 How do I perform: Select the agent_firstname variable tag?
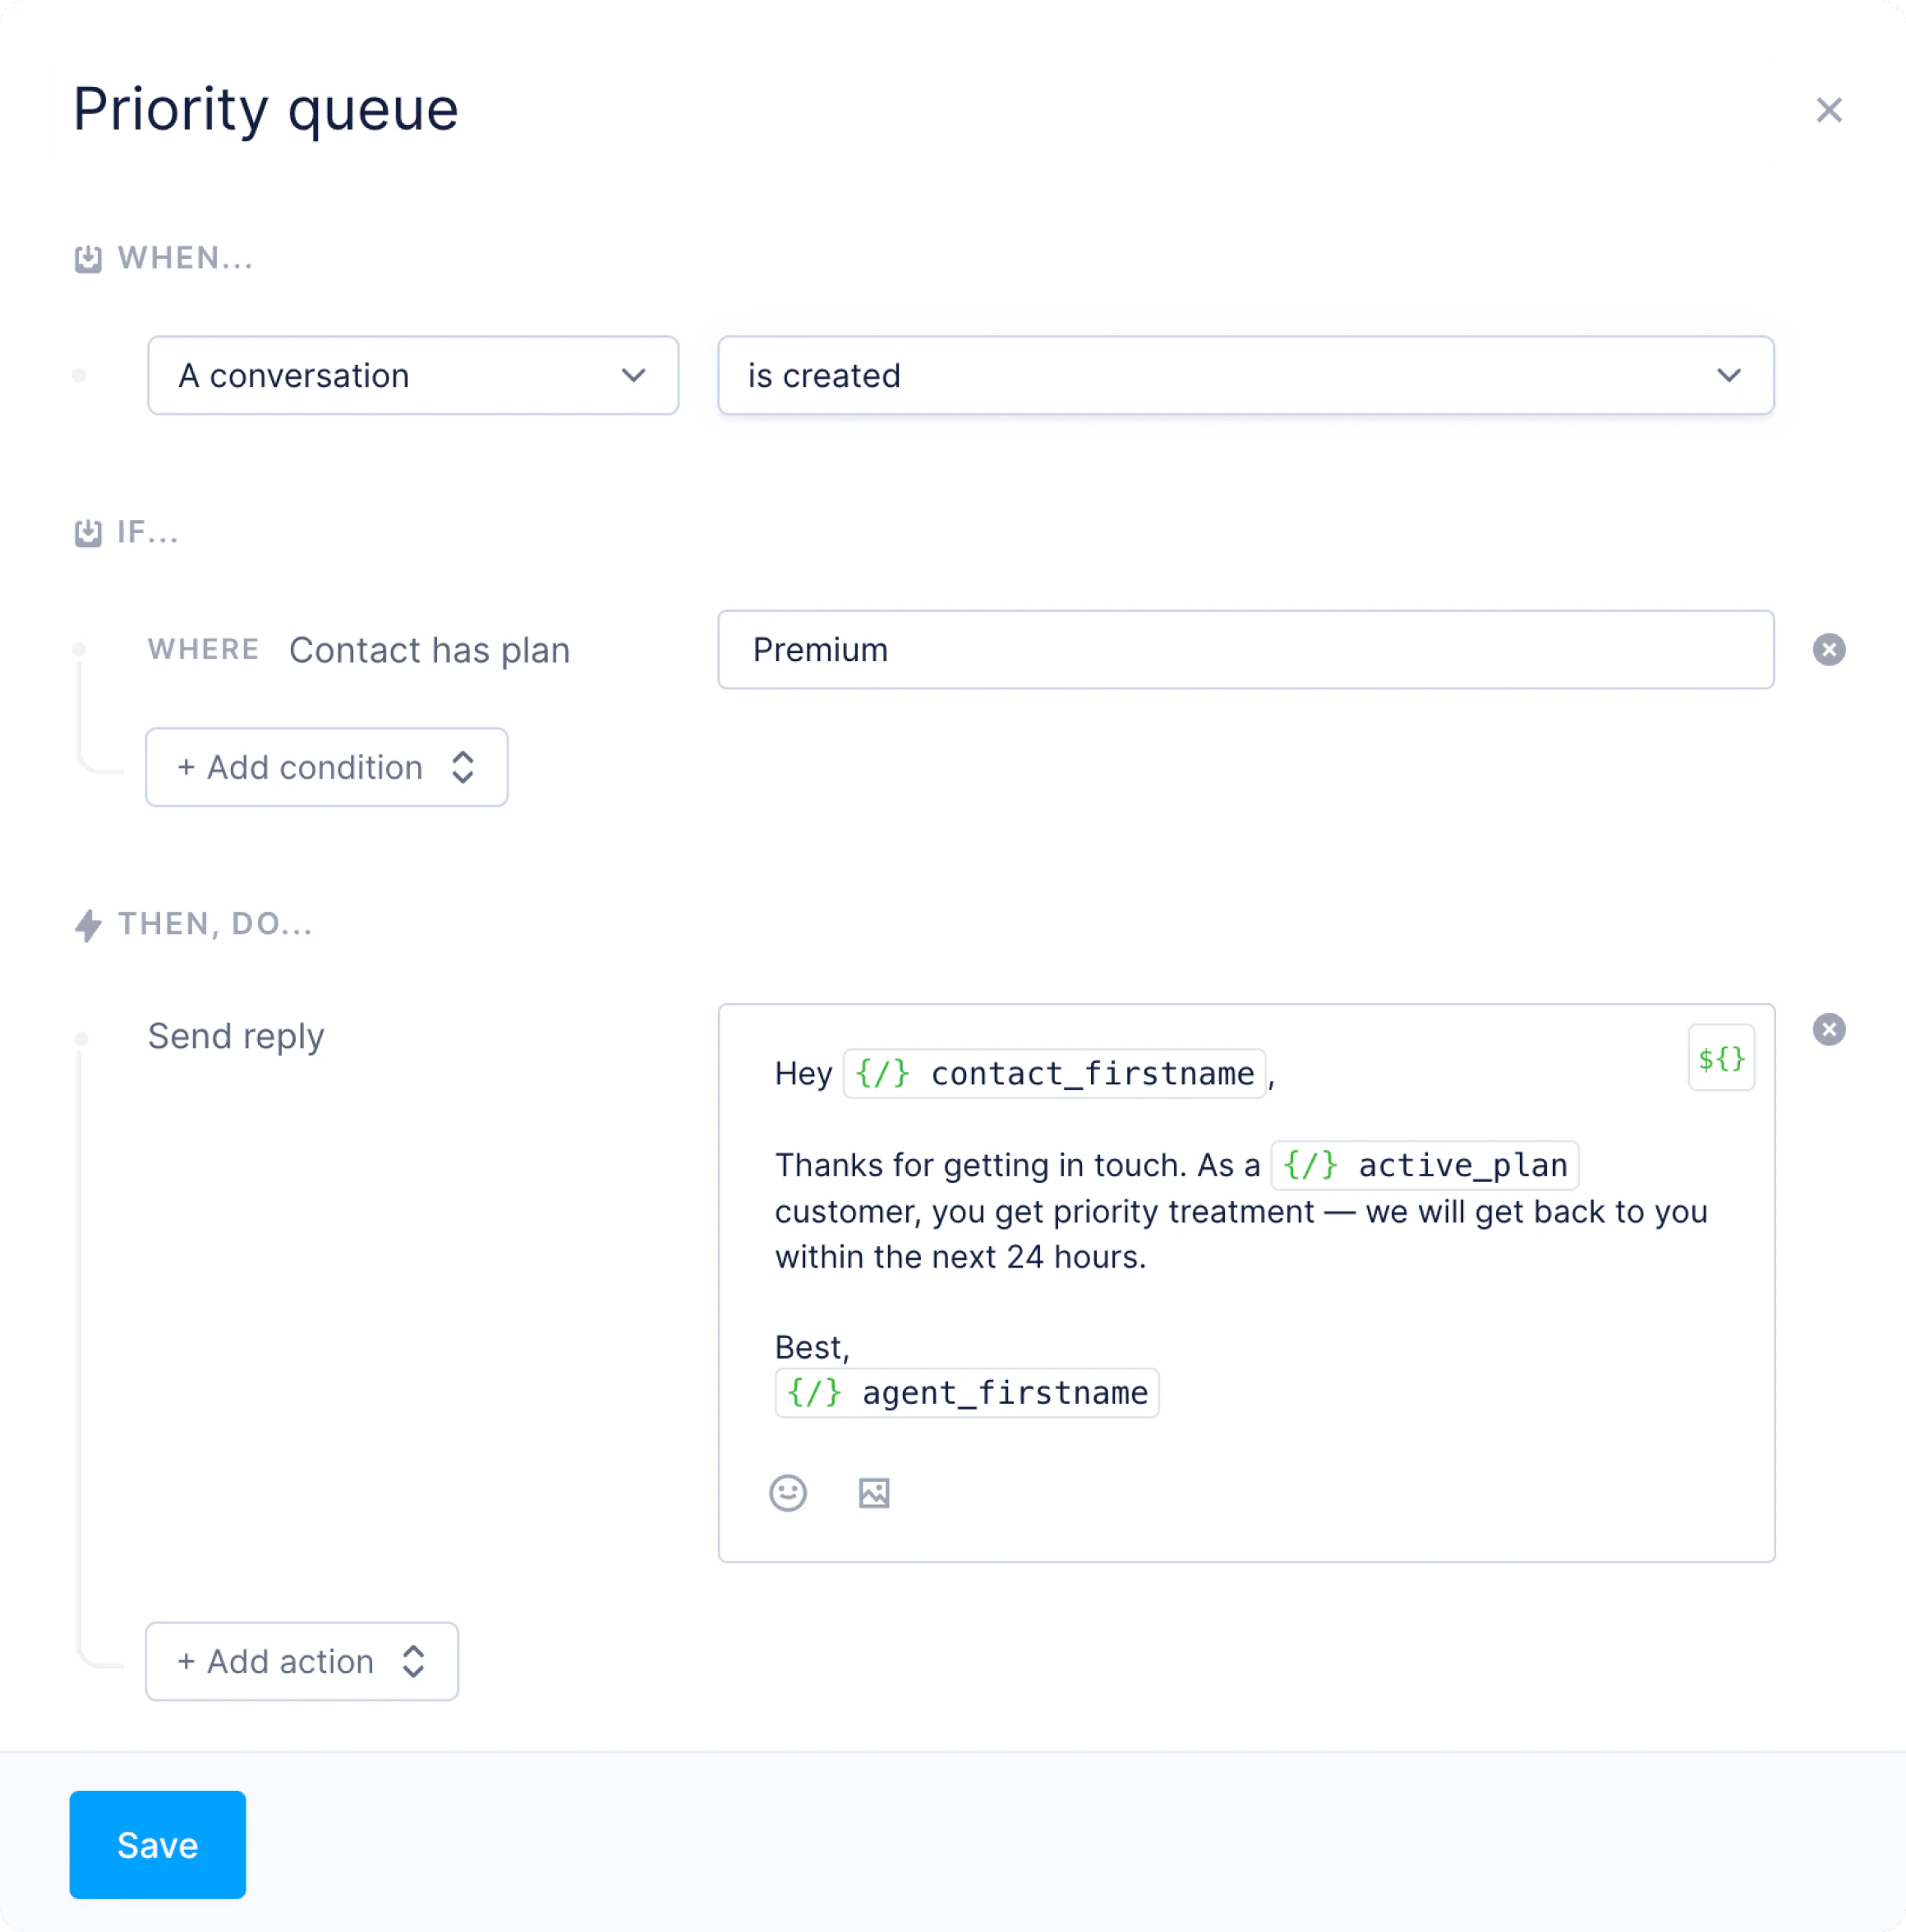(x=966, y=1393)
